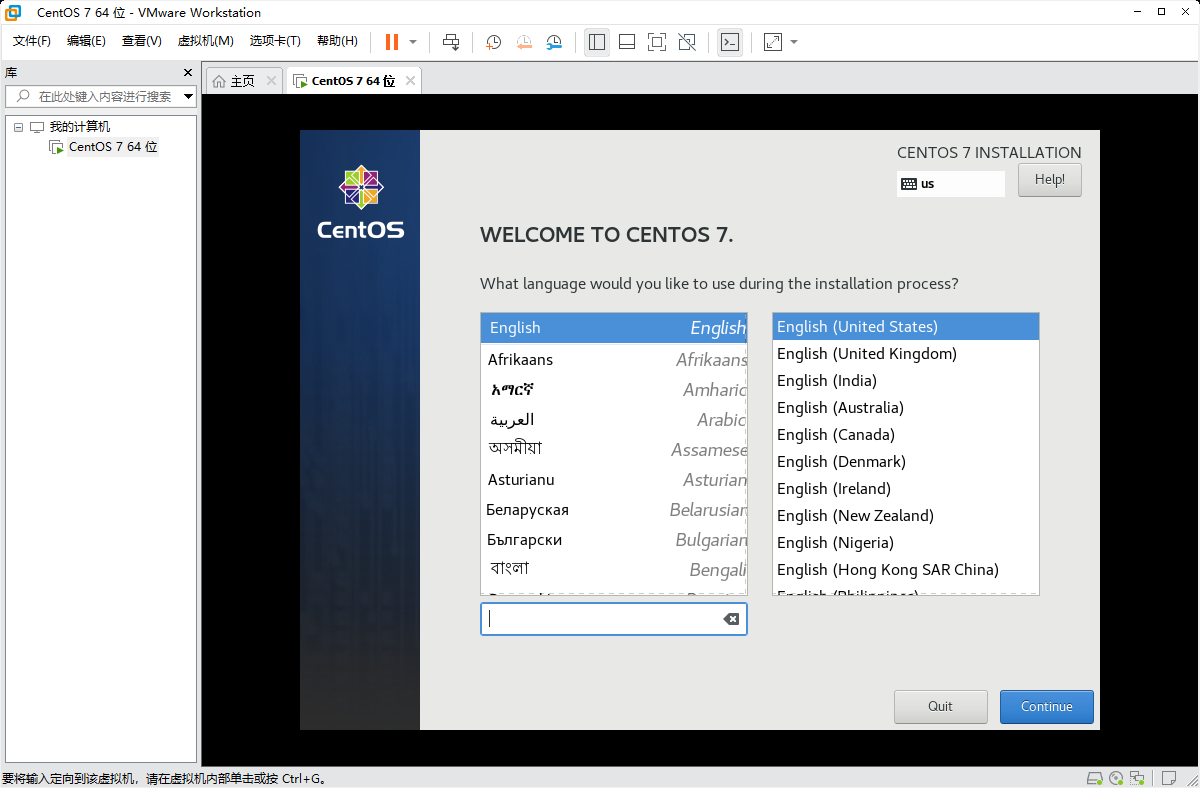Open the 选项卡(T) menu
Image resolution: width=1200 pixels, height=788 pixels.
click(275, 41)
